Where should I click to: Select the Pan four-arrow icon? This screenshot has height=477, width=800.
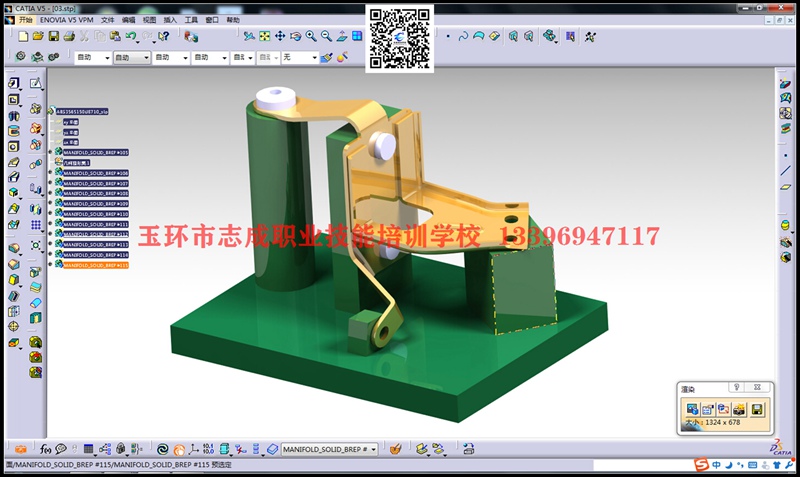click(280, 36)
